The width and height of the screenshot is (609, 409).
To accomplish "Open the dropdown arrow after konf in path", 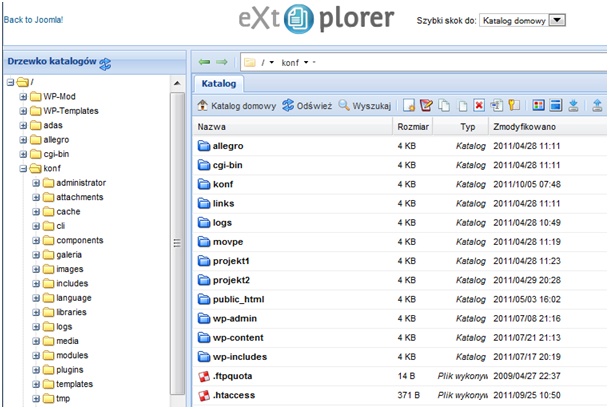I will pos(306,62).
